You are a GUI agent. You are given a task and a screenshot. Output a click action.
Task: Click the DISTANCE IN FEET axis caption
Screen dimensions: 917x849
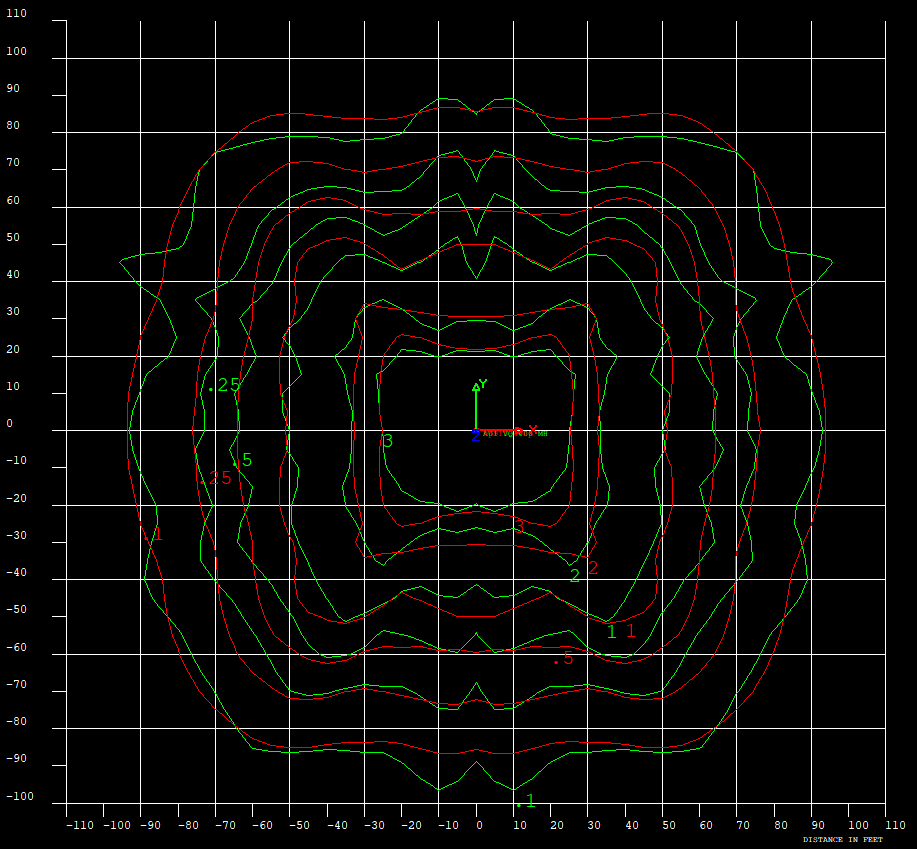click(842, 839)
